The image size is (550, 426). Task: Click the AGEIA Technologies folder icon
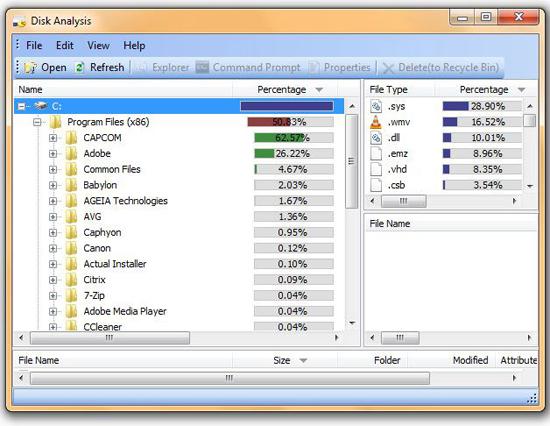click(71, 201)
